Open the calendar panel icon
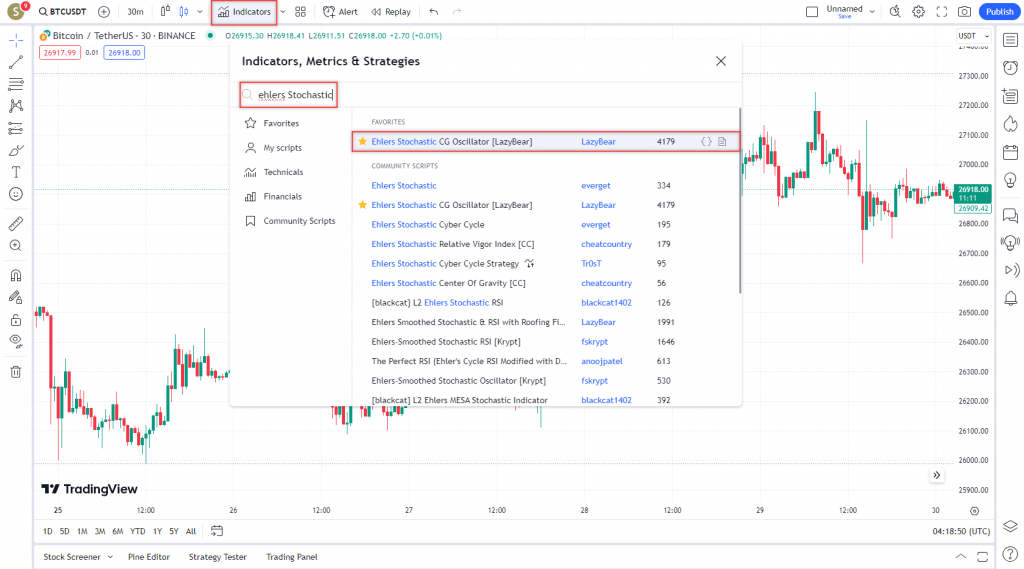The height and width of the screenshot is (569, 1024). point(1010,152)
